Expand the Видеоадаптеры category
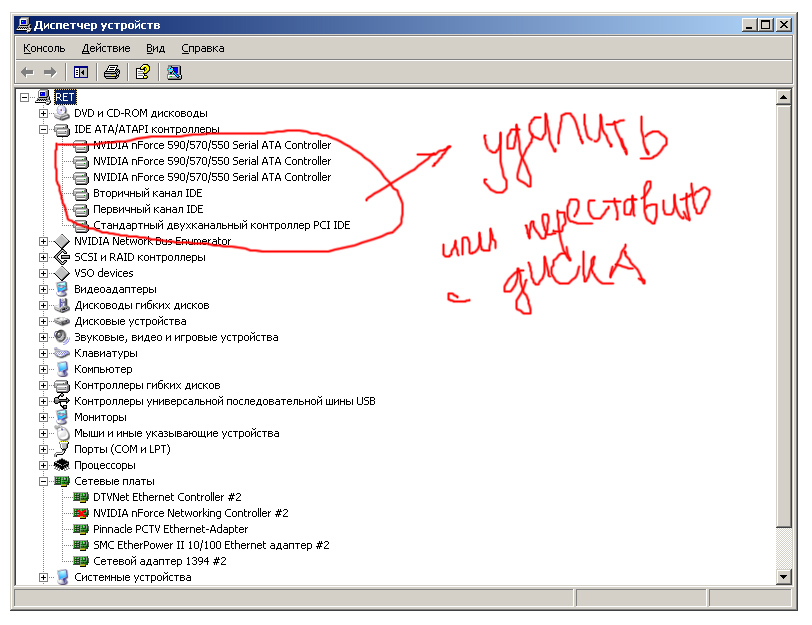812x625 pixels. pyautogui.click(x=43, y=289)
